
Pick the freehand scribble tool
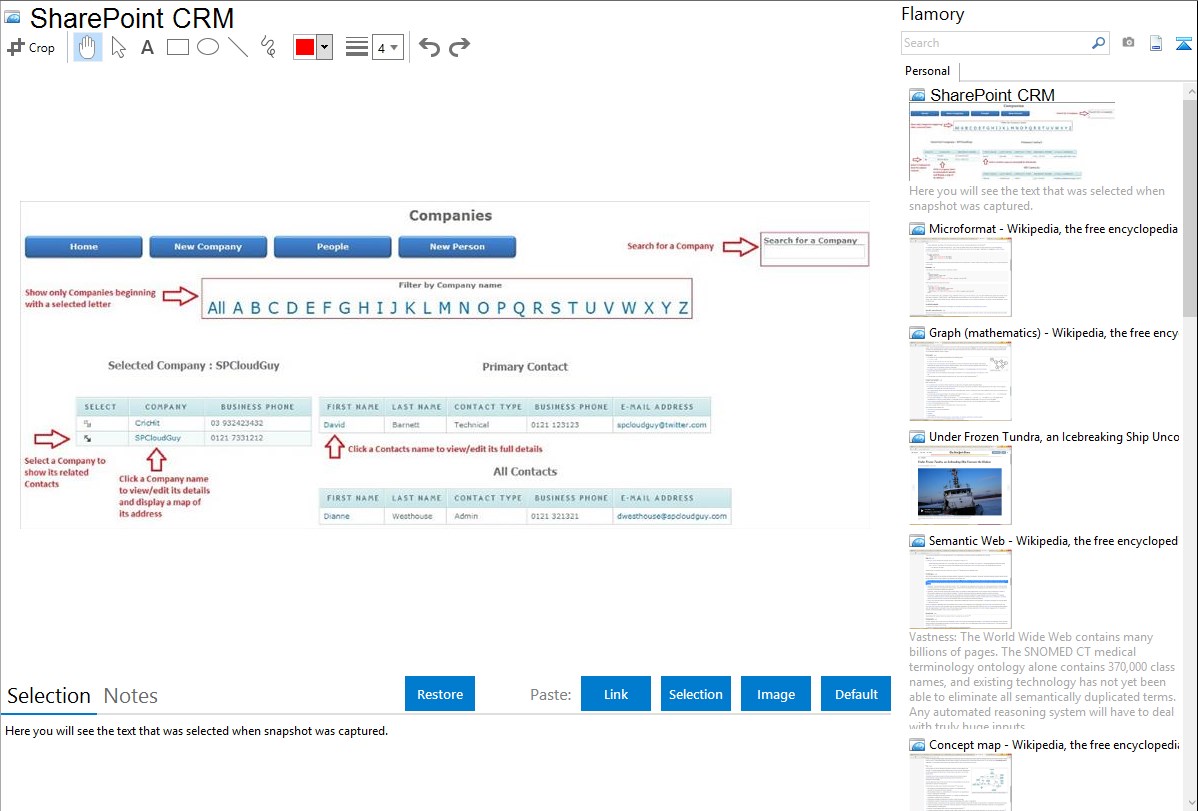268,47
